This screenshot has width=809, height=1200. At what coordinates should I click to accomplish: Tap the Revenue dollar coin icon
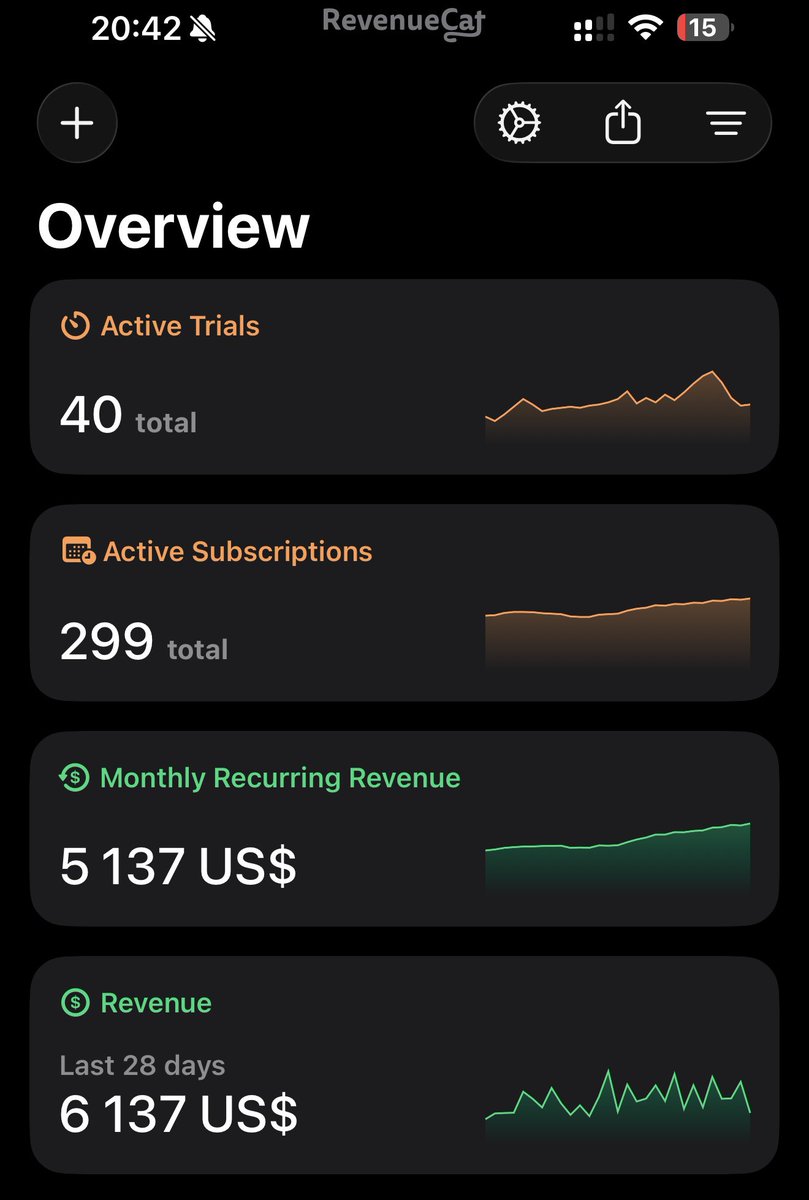tap(75, 1003)
